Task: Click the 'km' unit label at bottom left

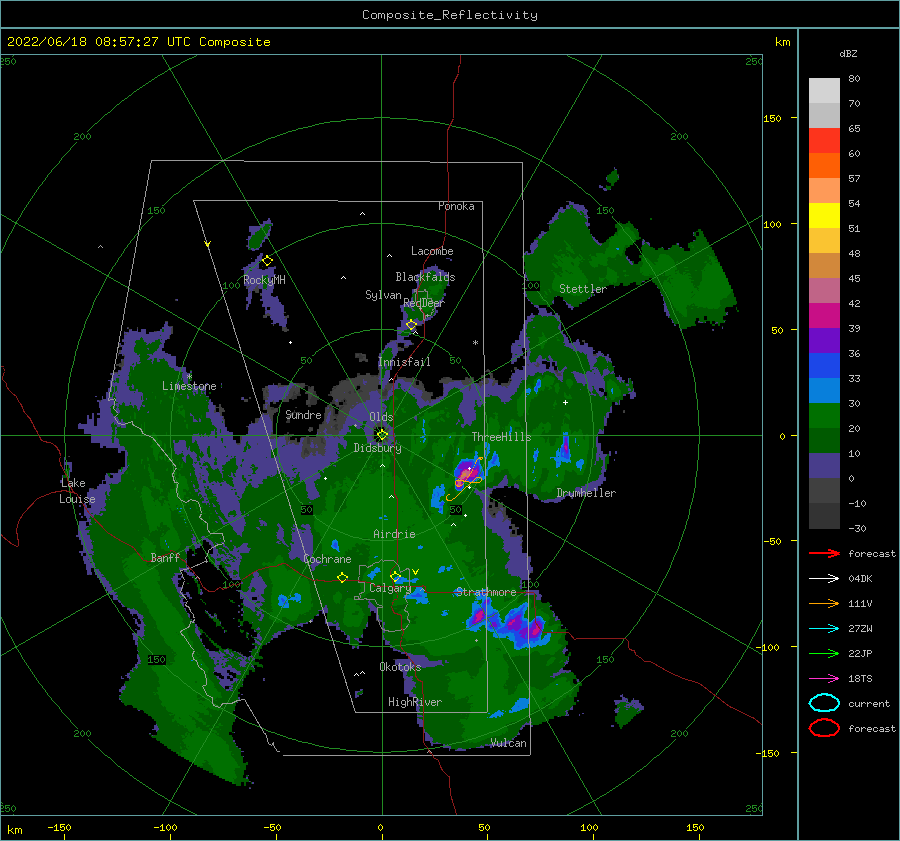Action: (x=14, y=830)
